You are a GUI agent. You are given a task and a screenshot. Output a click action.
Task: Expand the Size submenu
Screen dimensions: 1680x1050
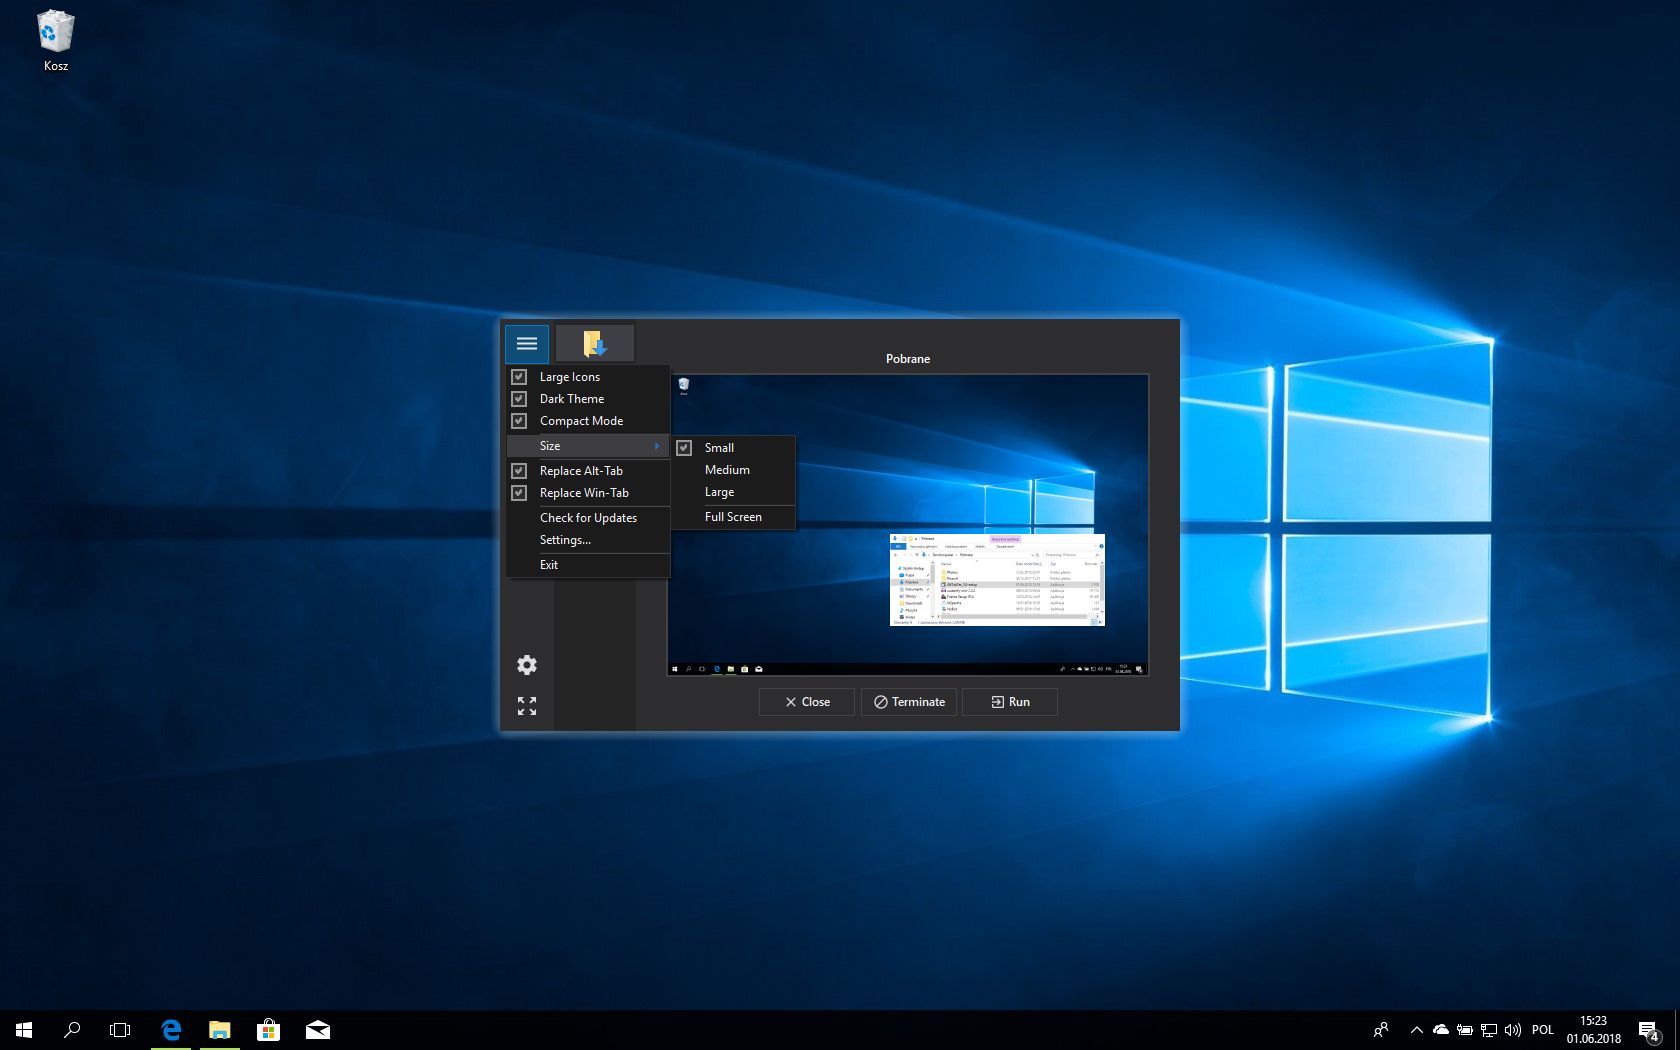(588, 446)
